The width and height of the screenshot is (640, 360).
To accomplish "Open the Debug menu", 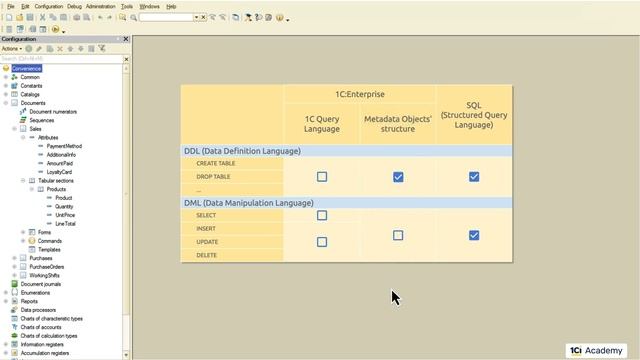I will pyautogui.click(x=74, y=7).
